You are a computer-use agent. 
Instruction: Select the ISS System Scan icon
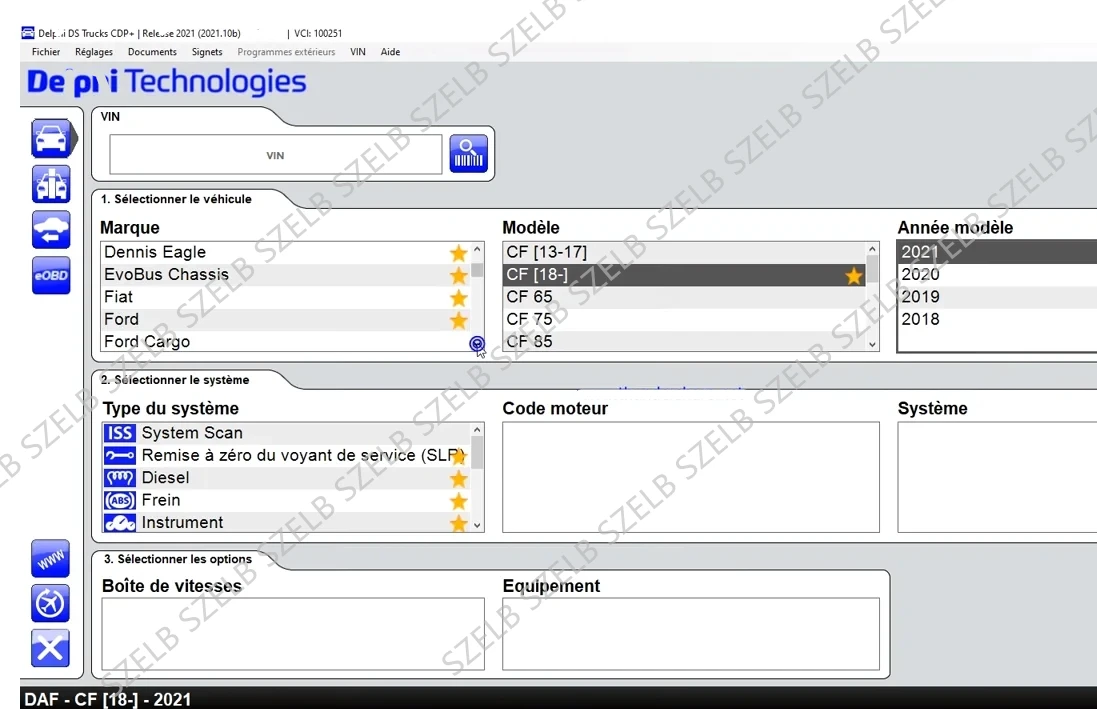pos(120,433)
